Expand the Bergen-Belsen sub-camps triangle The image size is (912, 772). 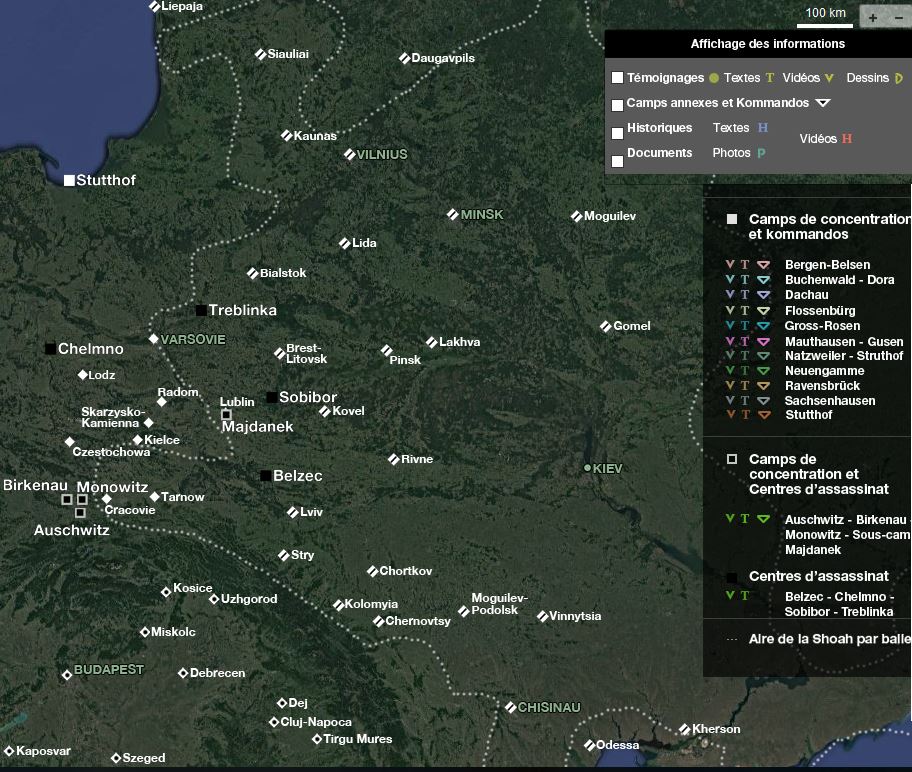(763, 265)
